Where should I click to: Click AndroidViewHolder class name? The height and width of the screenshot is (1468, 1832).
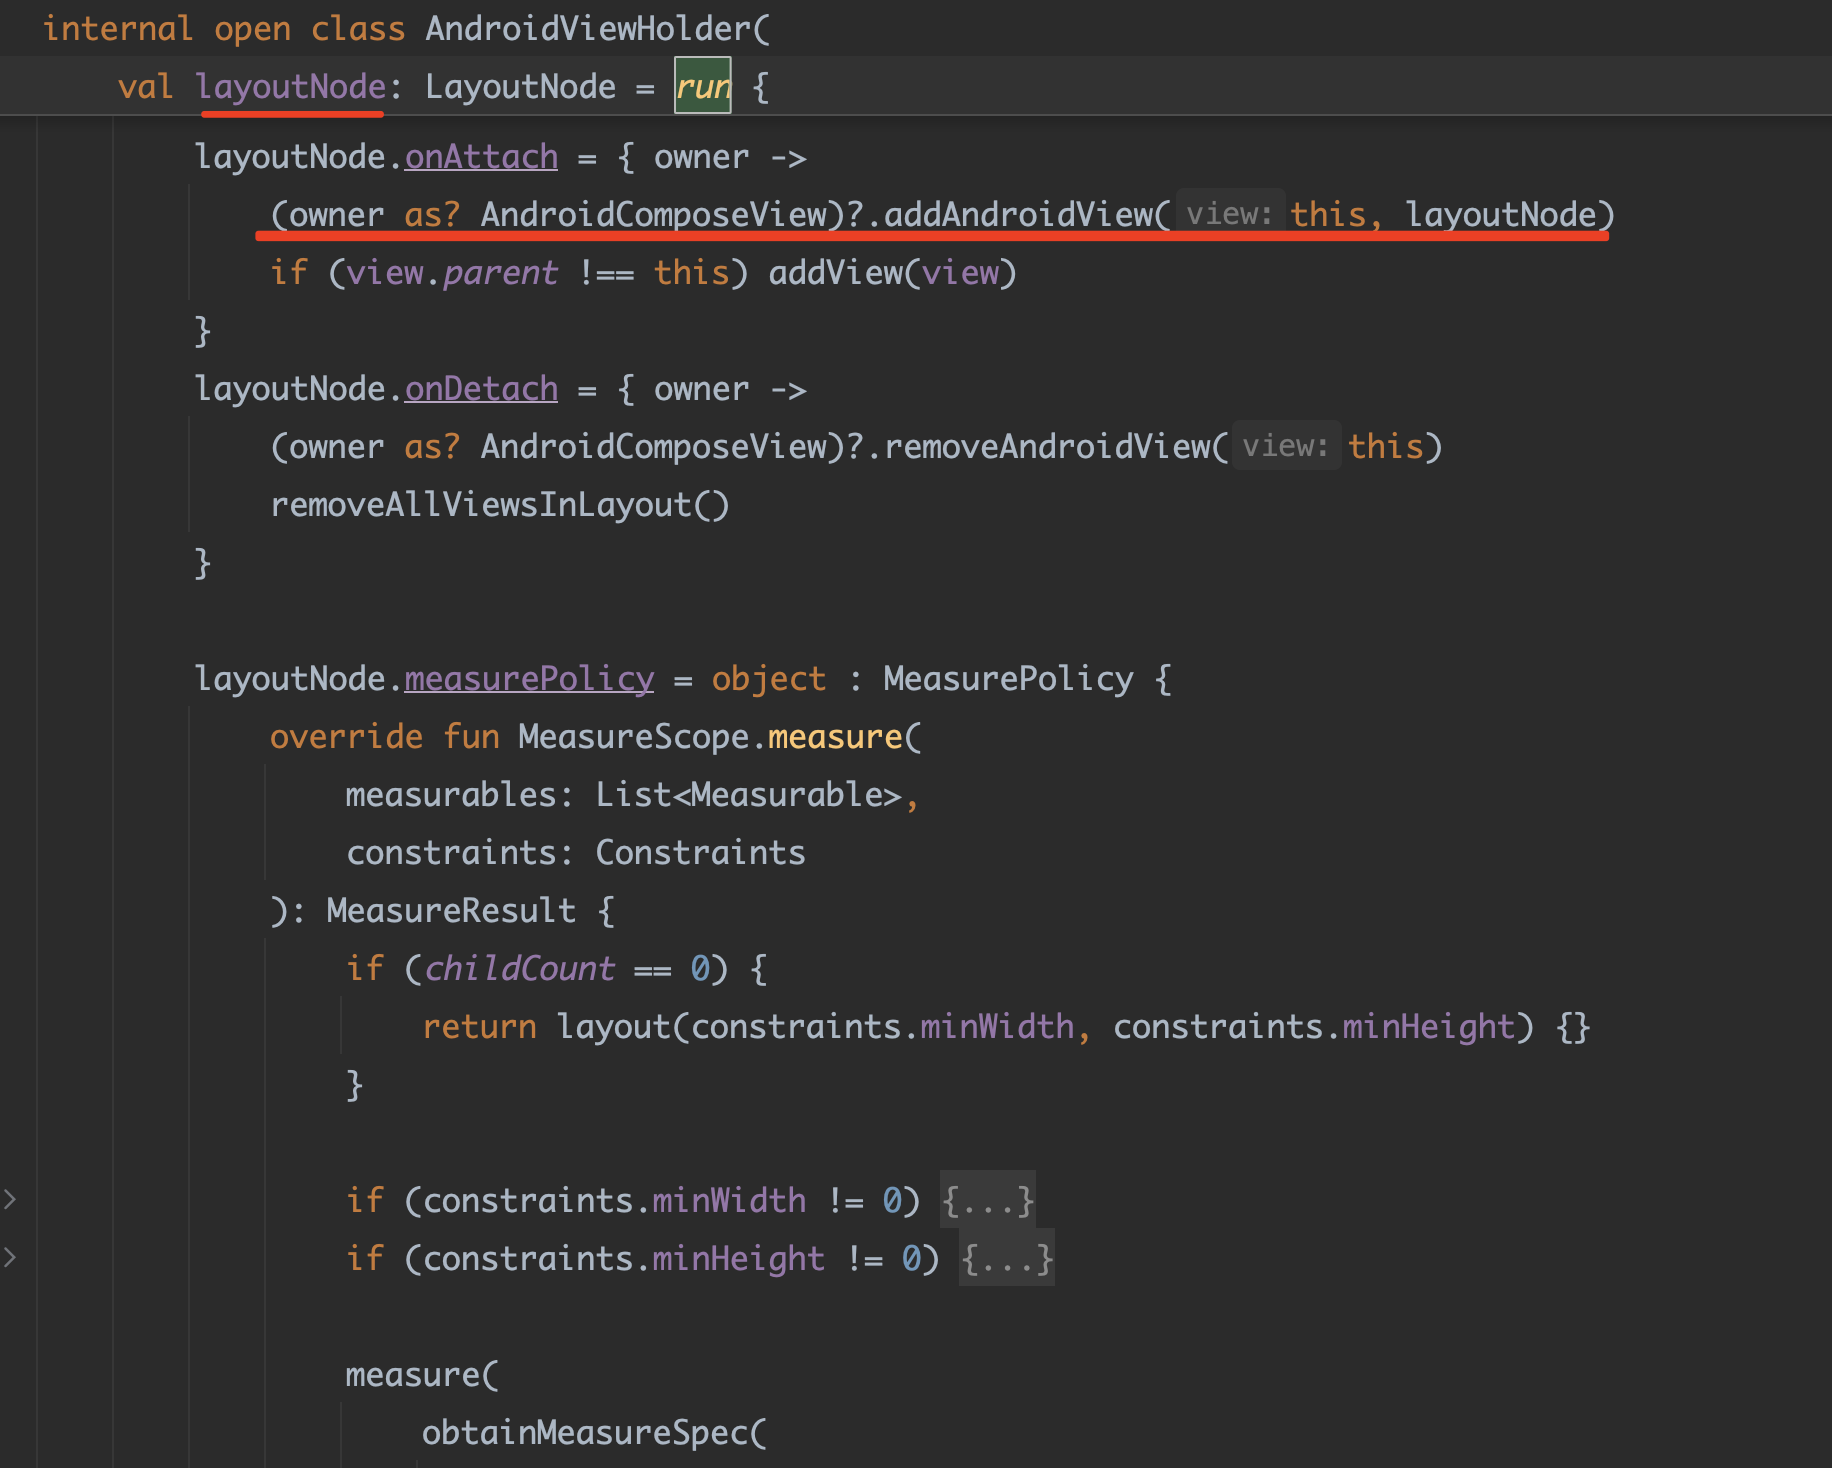[x=588, y=28]
